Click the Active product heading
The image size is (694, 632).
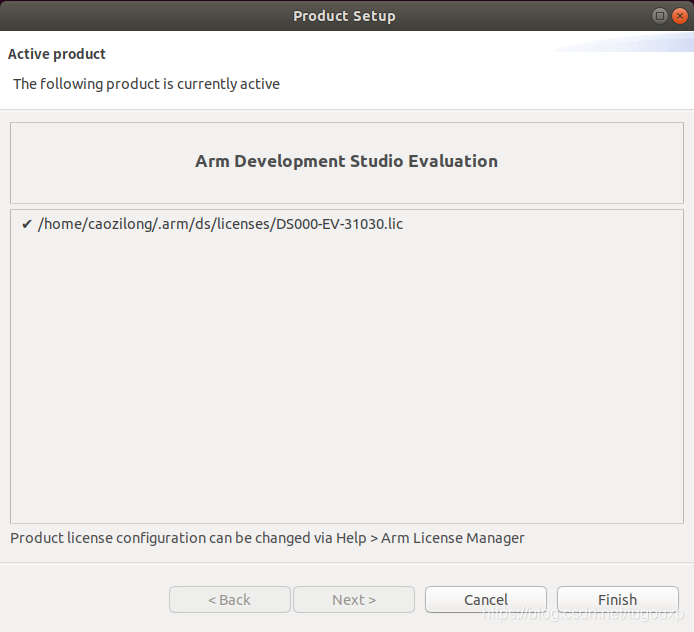click(x=57, y=54)
